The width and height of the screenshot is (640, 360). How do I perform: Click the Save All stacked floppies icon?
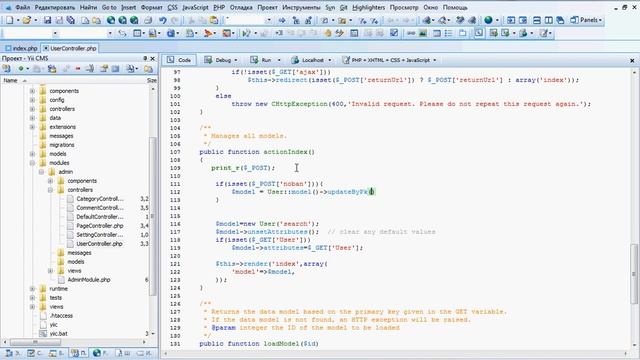pos(71,20)
